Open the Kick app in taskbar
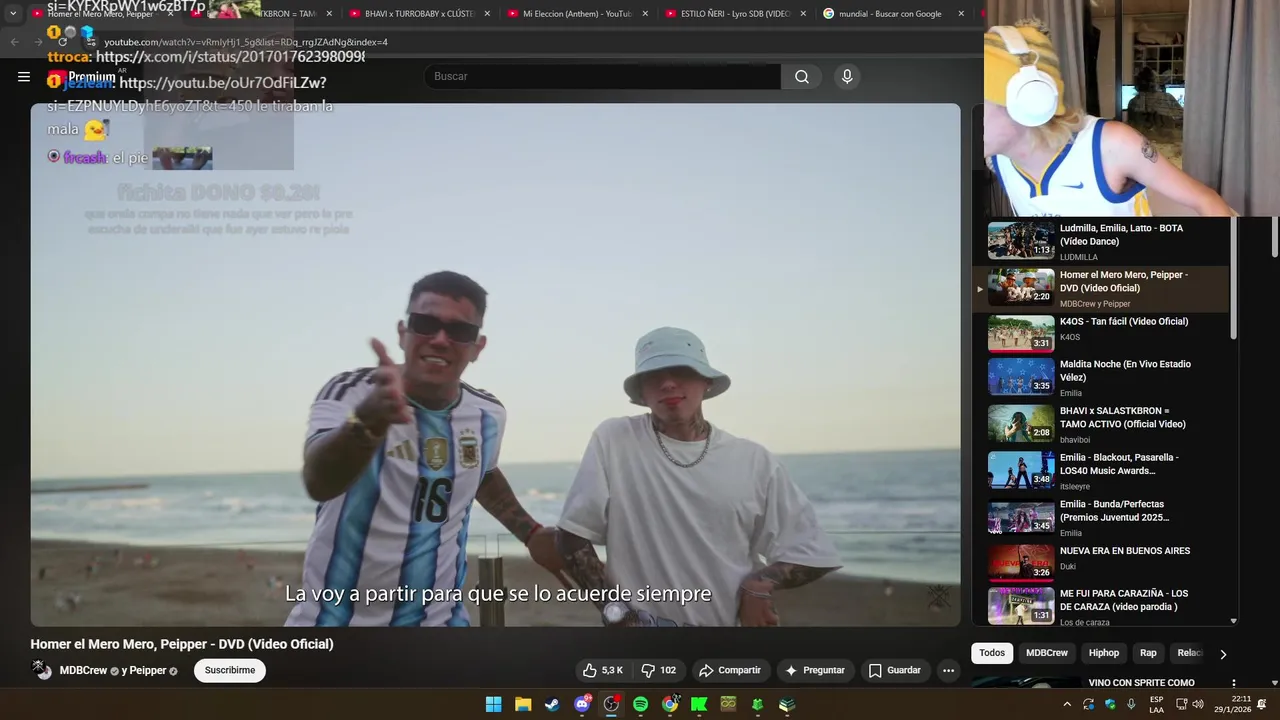Image resolution: width=1280 pixels, height=720 pixels. [699, 704]
